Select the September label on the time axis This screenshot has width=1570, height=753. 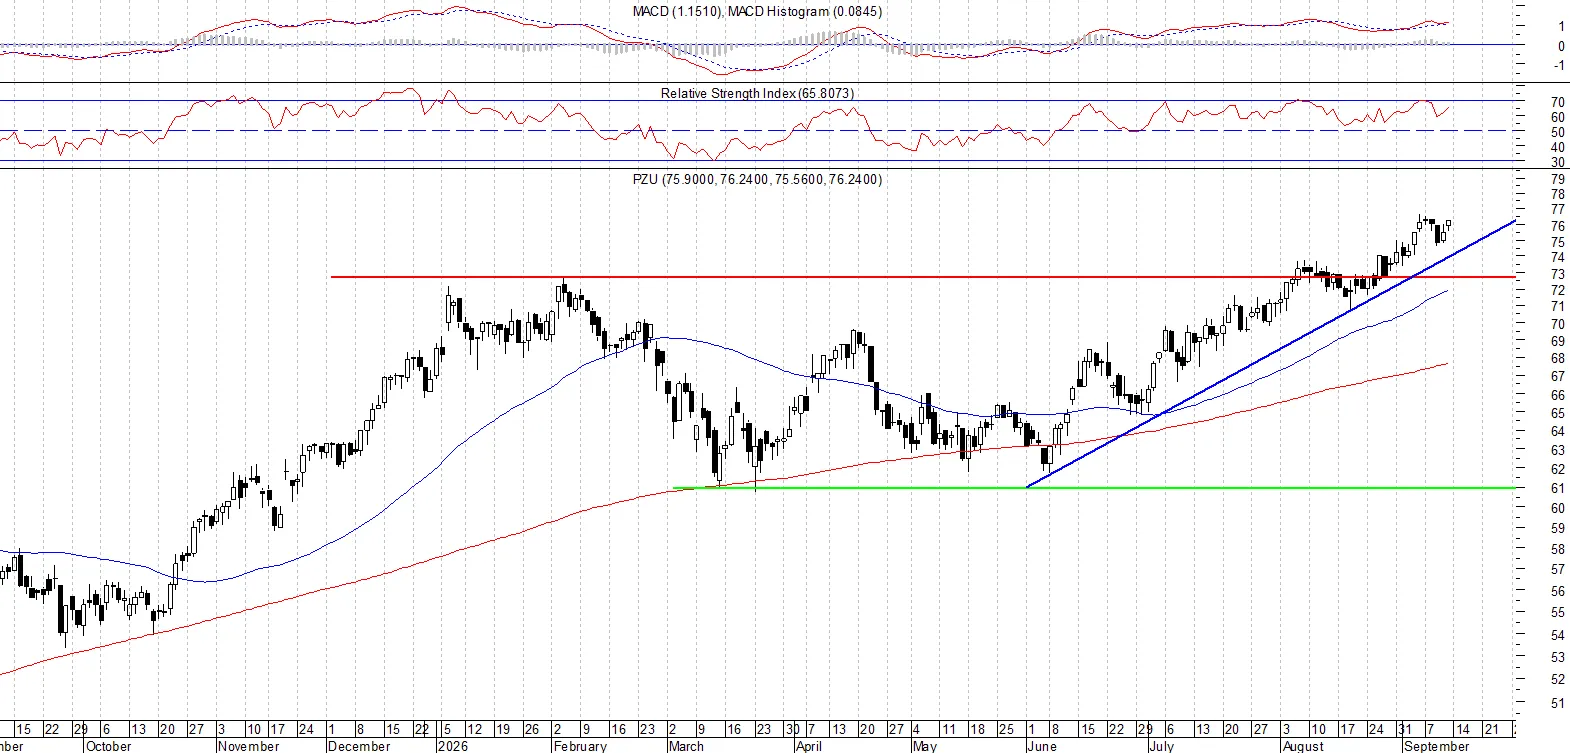click(x=1437, y=746)
